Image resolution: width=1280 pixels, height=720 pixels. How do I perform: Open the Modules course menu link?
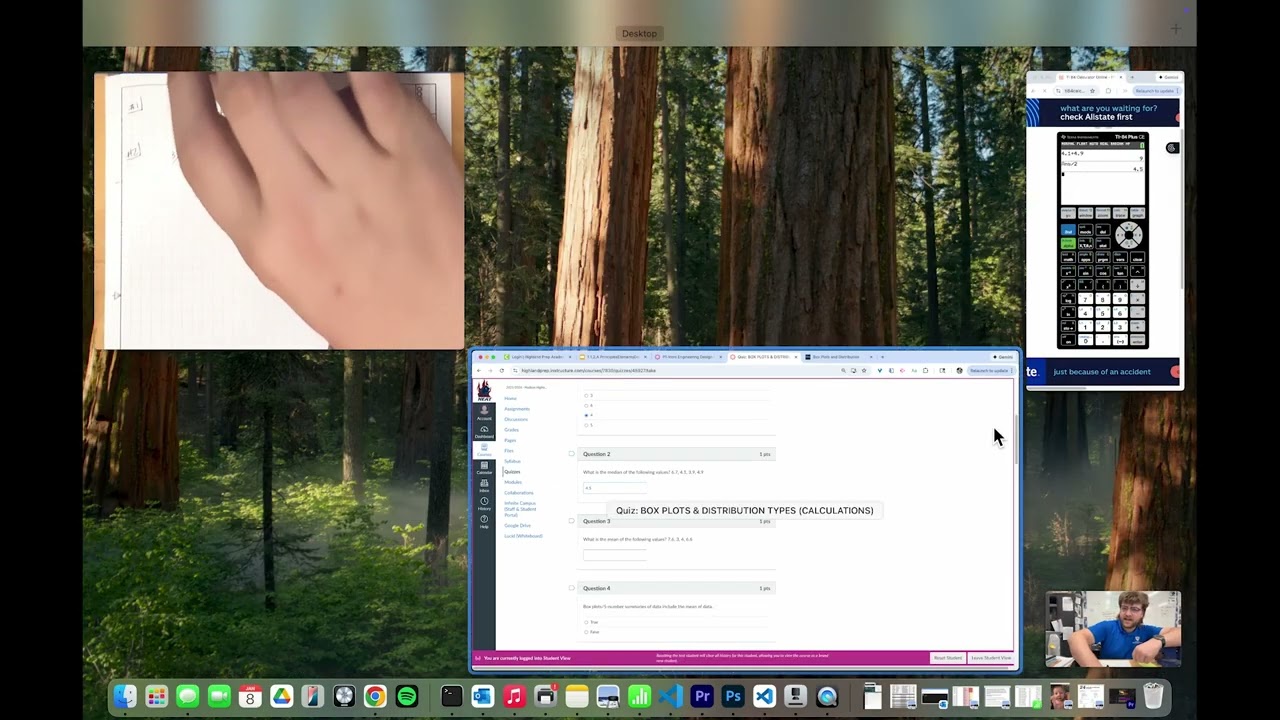click(x=513, y=482)
